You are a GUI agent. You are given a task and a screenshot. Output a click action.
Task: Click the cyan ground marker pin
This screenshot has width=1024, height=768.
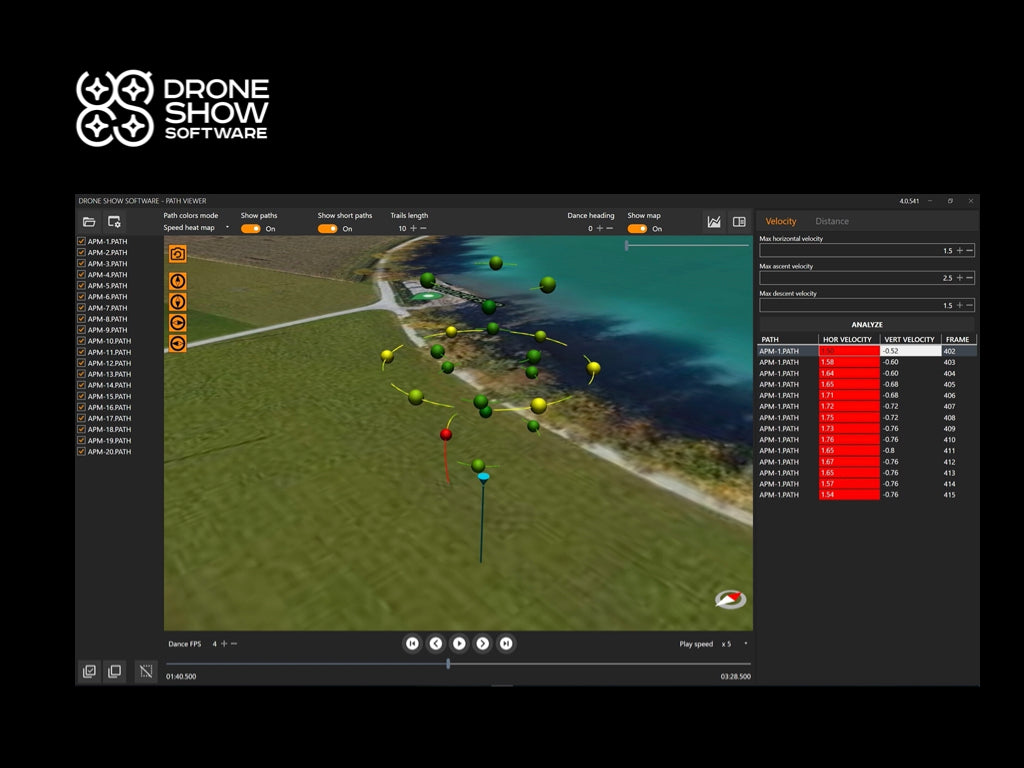coord(483,478)
